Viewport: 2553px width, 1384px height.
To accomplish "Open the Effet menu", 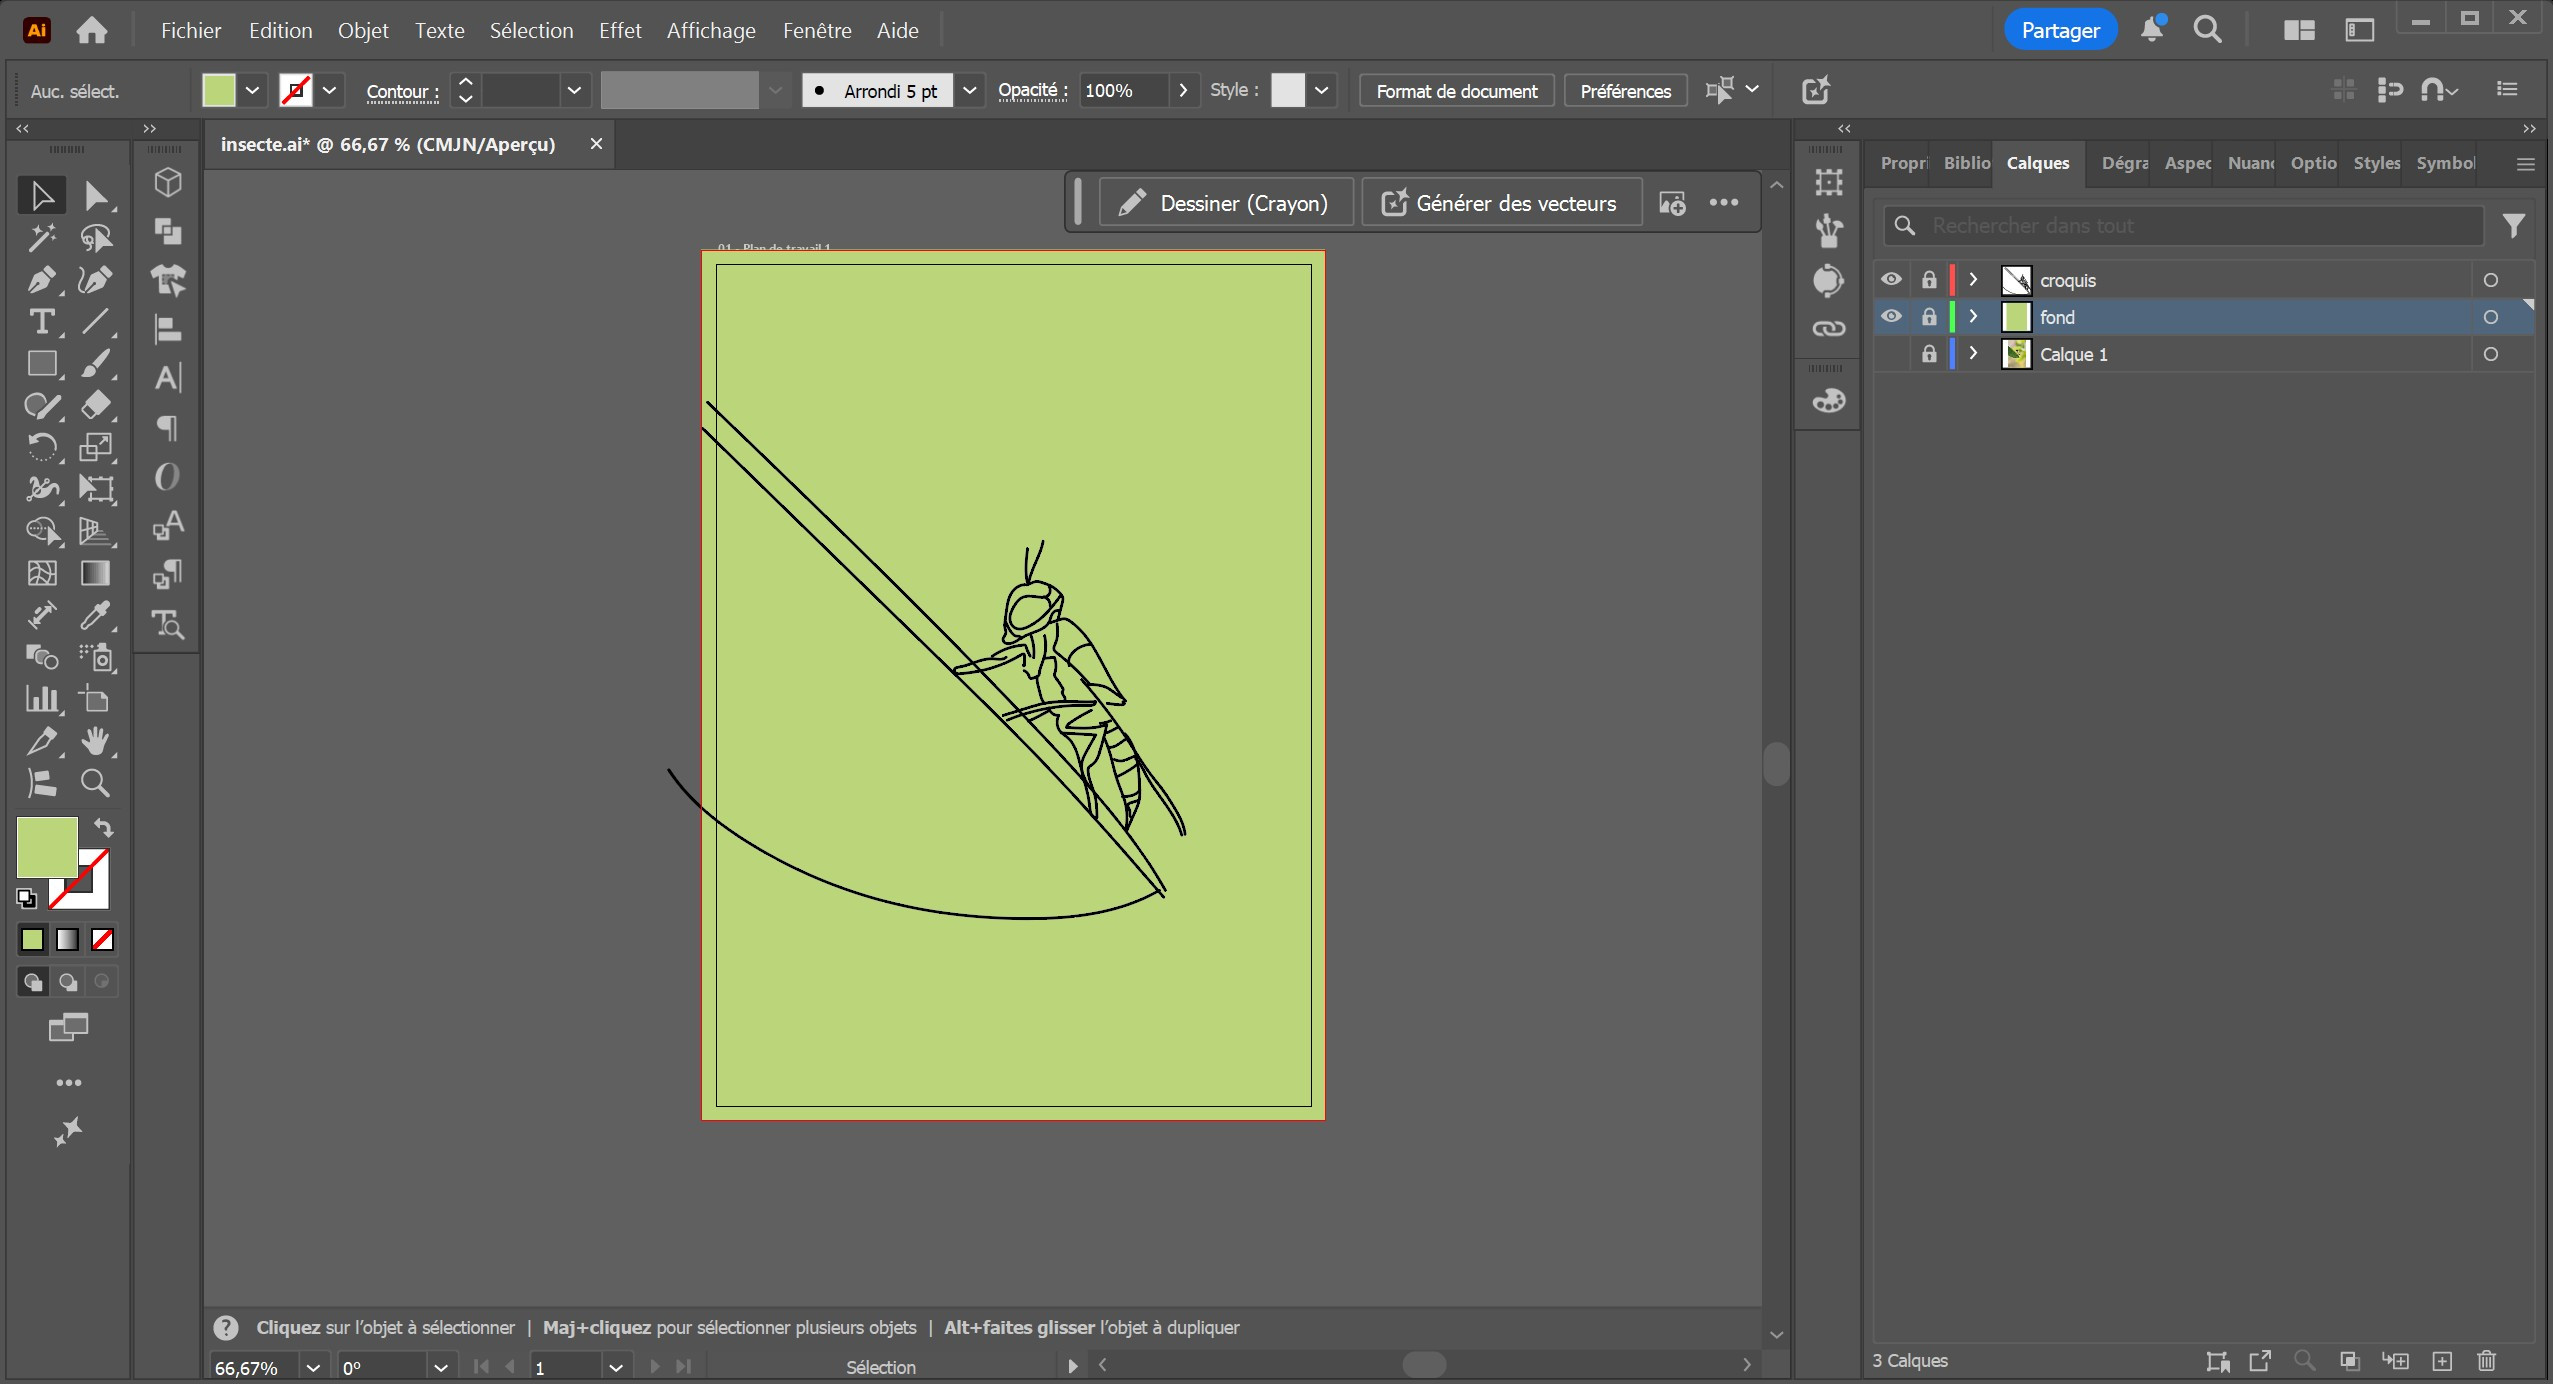I will 620,31.
